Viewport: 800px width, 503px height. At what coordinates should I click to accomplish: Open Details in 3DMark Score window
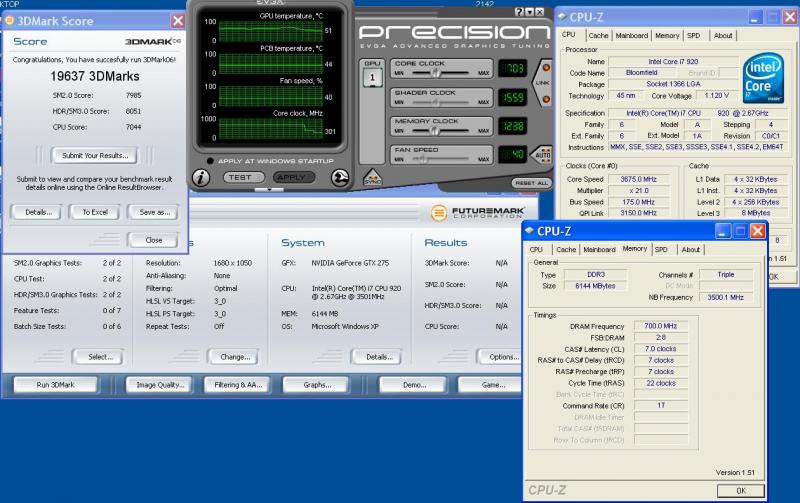click(38, 212)
